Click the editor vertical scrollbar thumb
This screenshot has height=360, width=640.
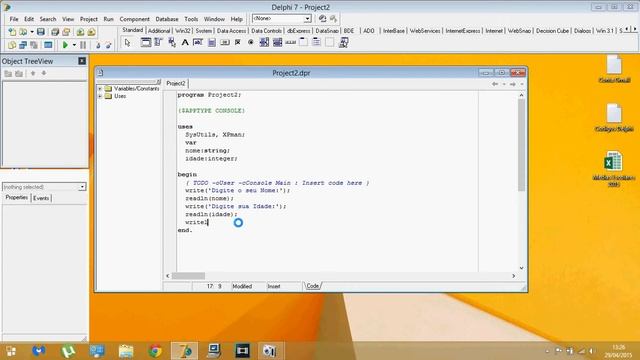[521, 145]
